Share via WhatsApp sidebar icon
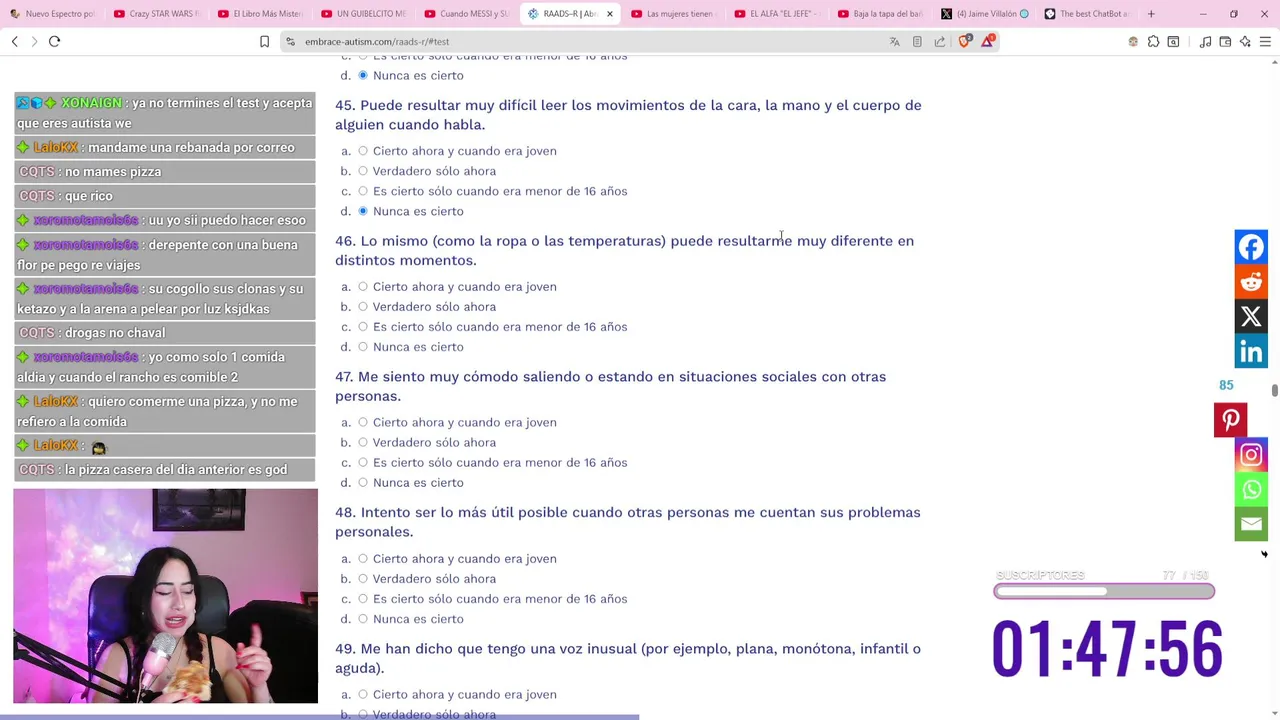 point(1251,489)
